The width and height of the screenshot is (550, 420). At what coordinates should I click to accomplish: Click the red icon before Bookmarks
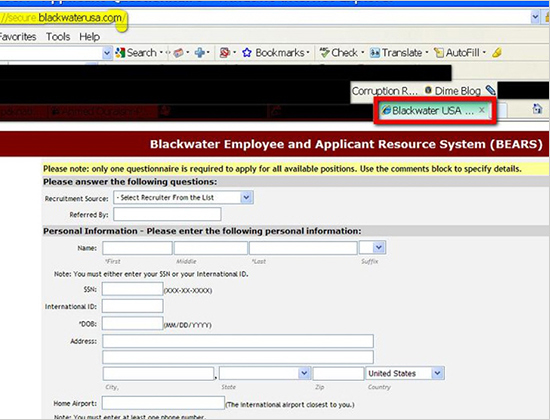pyautogui.click(x=224, y=53)
